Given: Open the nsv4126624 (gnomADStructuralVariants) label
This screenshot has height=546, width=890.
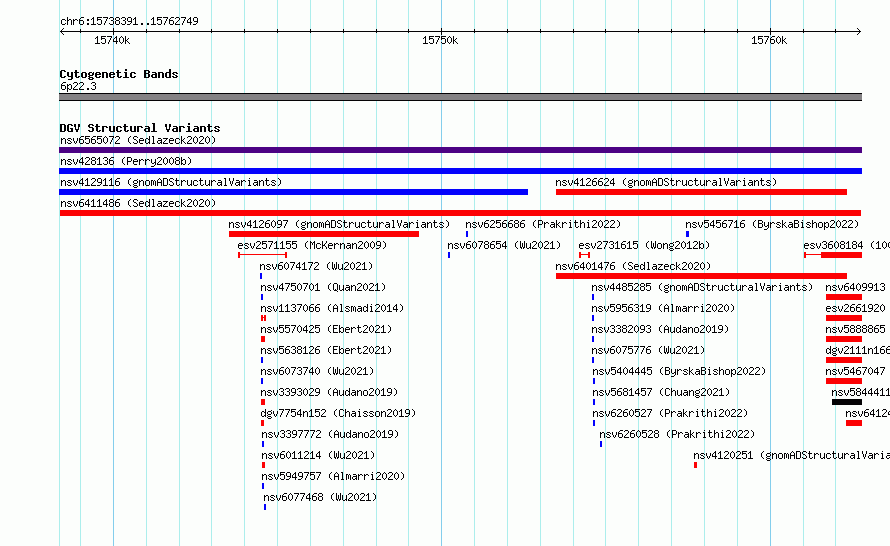Looking at the screenshot, I should [666, 182].
